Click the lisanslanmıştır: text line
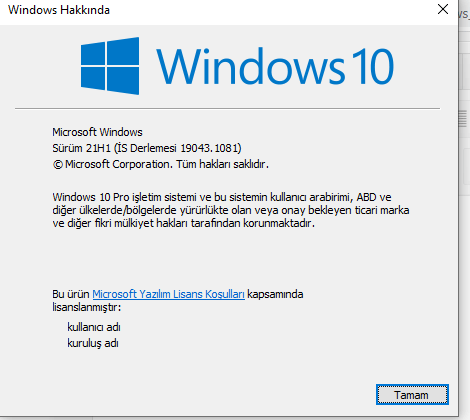Screen dimensions: 470x420 pyautogui.click(x=87, y=307)
